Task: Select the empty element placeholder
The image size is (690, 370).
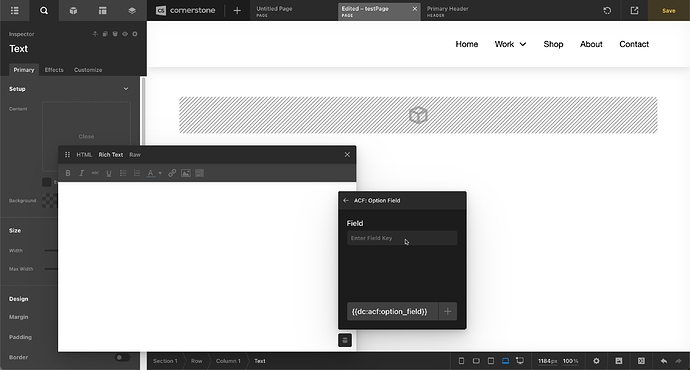Action: pyautogui.click(x=418, y=115)
